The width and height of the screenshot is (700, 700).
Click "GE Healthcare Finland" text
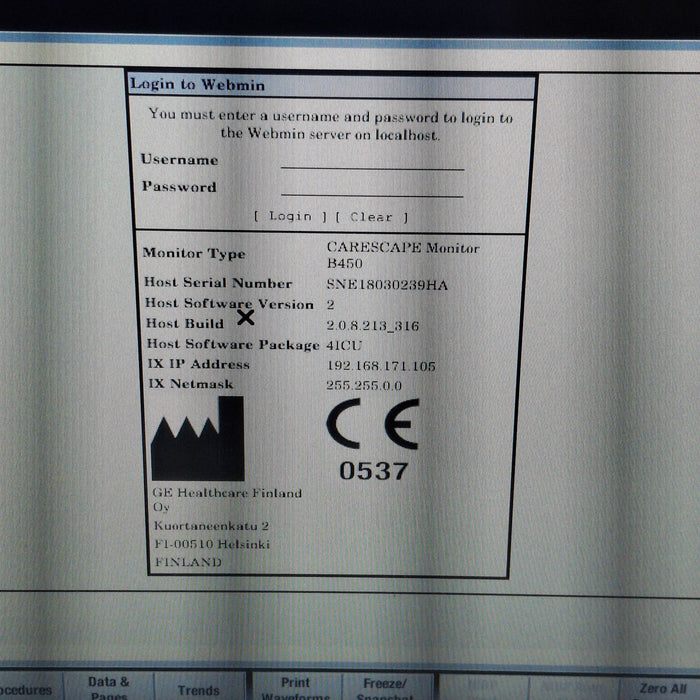pos(227,493)
